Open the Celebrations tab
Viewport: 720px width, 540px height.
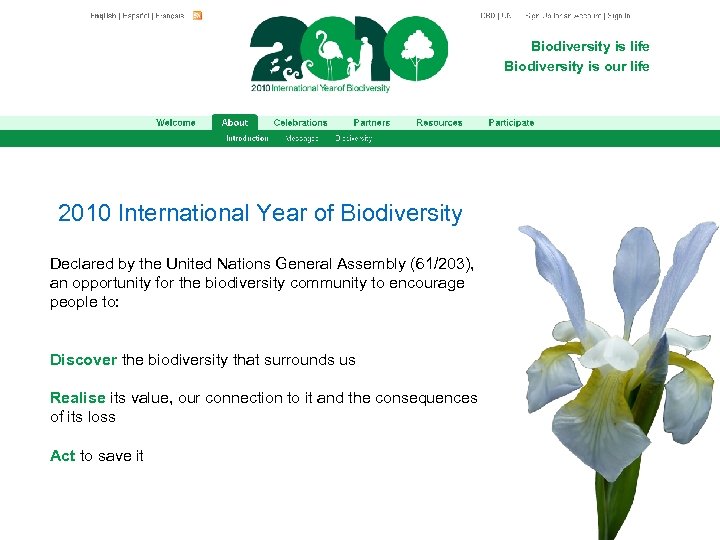(300, 123)
